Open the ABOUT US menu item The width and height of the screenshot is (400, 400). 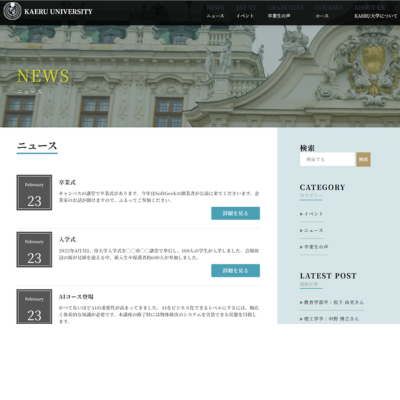pyautogui.click(x=376, y=12)
